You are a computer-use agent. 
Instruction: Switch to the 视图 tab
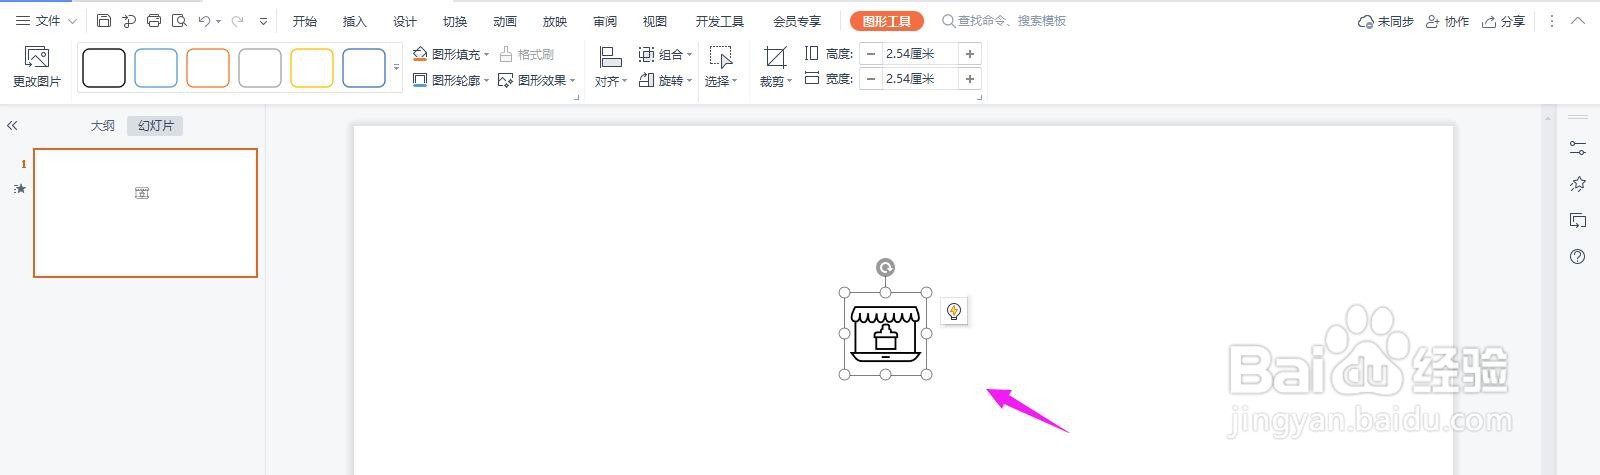click(x=655, y=21)
